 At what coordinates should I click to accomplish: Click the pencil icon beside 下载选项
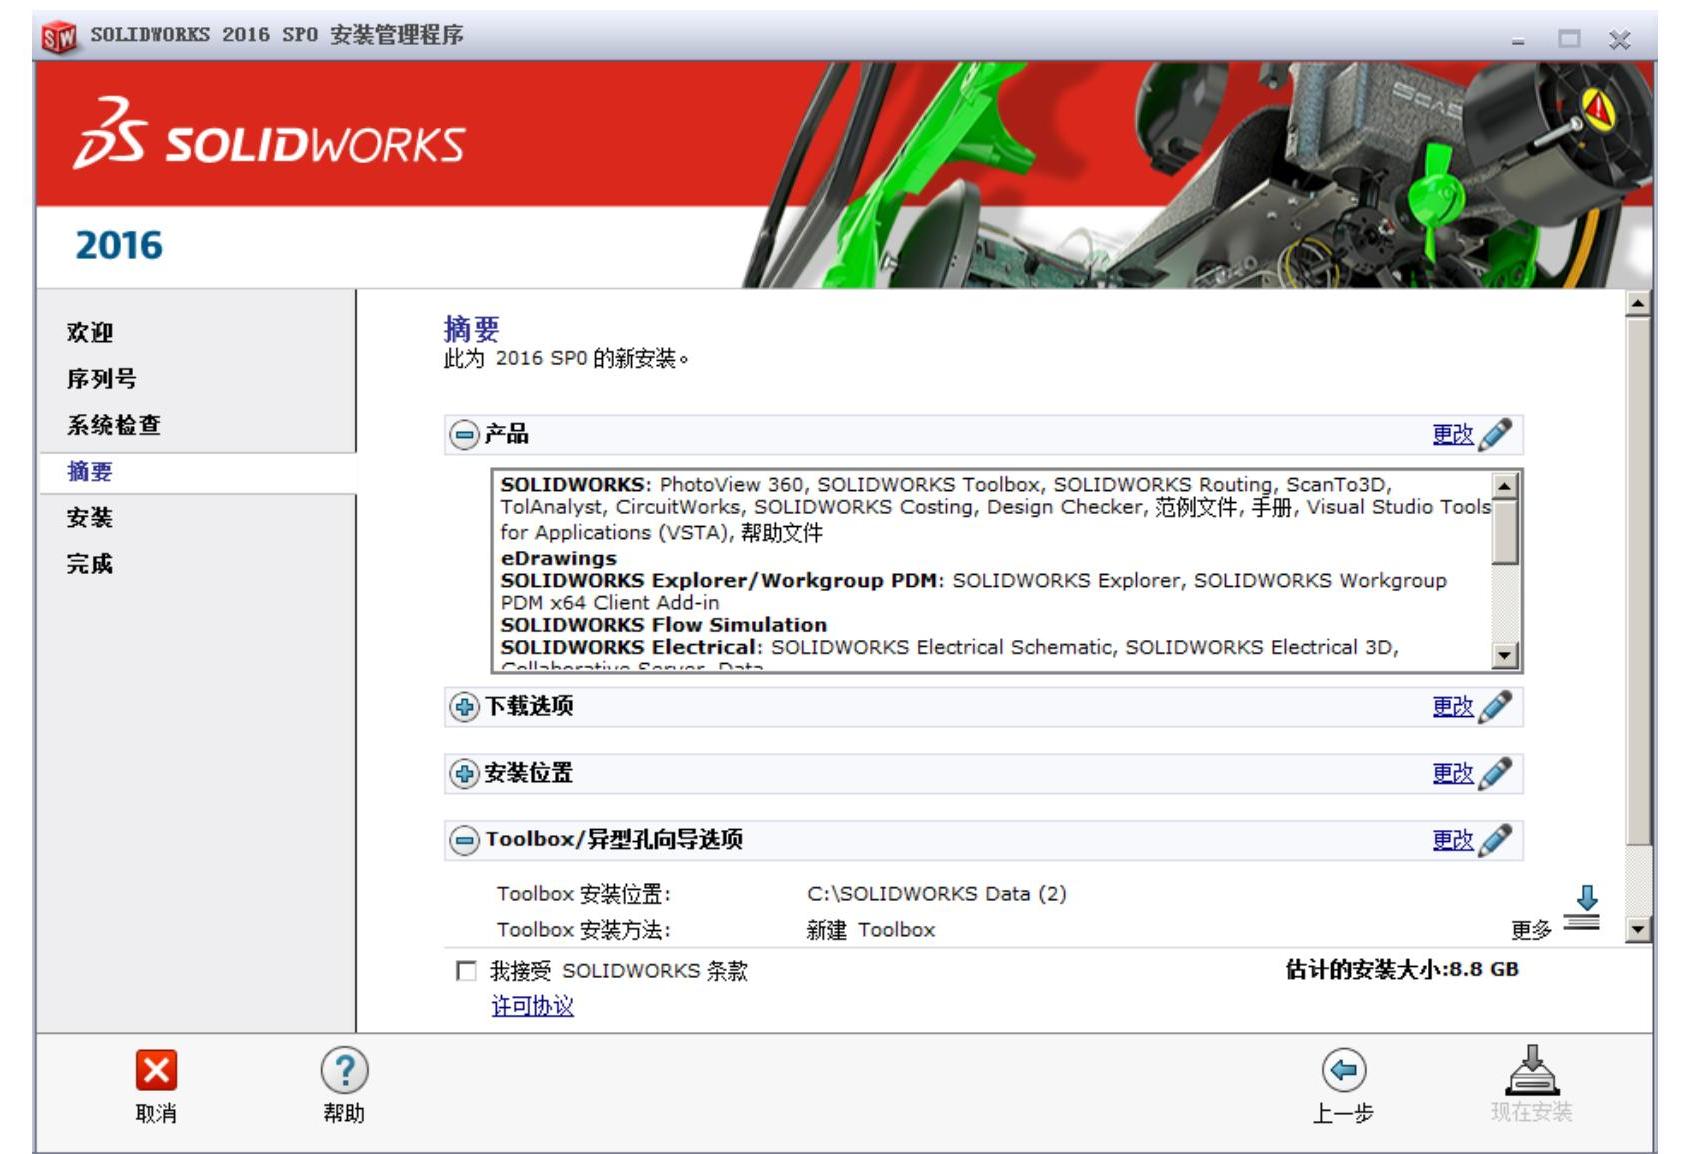point(1495,706)
